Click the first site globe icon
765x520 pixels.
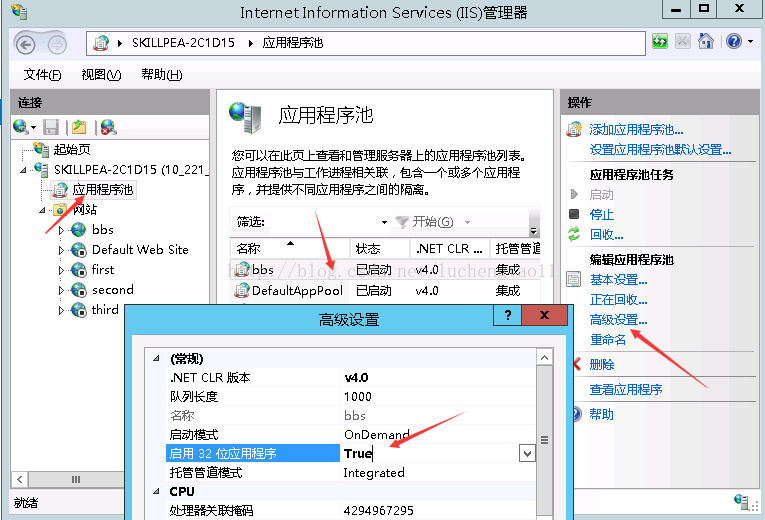pyautogui.click(x=79, y=270)
